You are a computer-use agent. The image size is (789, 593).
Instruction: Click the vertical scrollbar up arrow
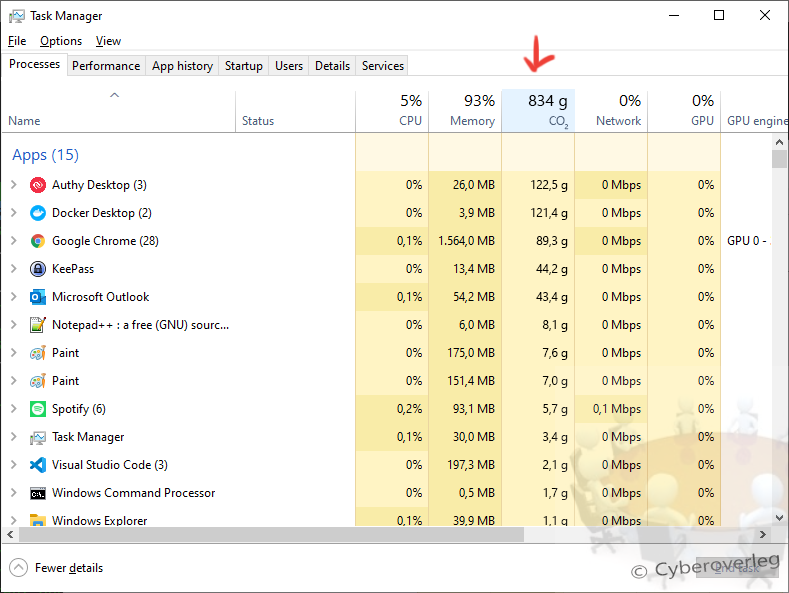click(779, 142)
